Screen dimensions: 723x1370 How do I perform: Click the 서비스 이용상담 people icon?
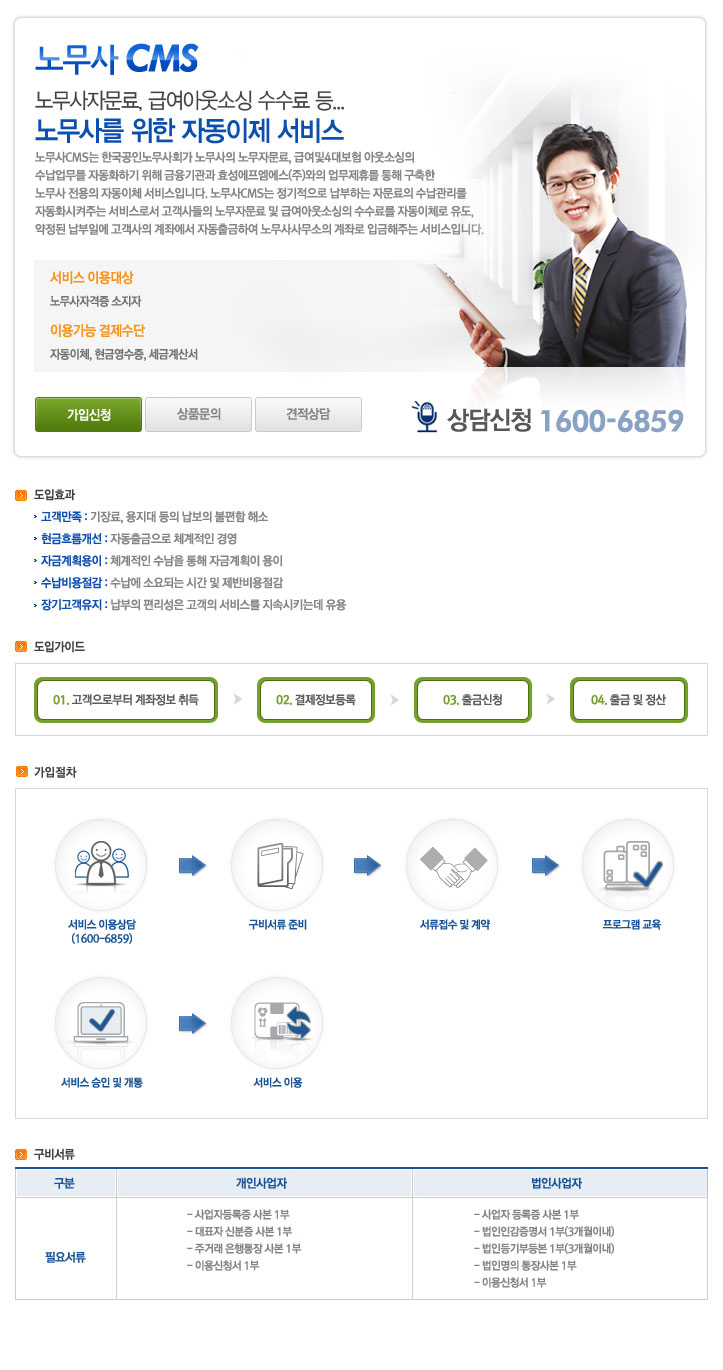pyautogui.click(x=101, y=865)
